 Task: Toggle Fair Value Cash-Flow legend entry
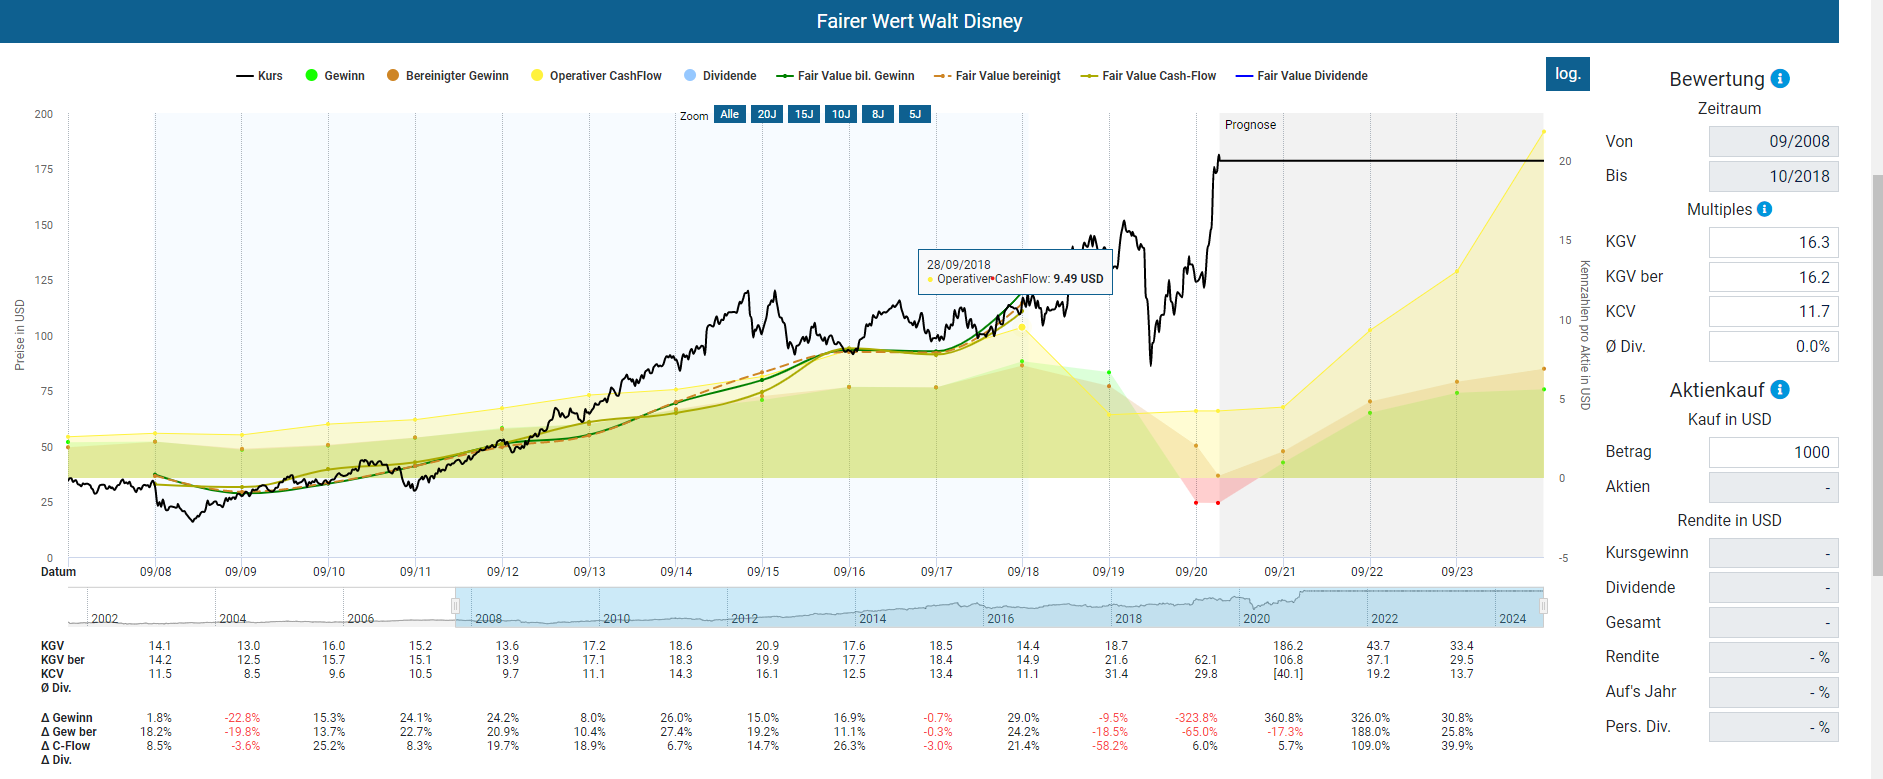pos(1149,76)
